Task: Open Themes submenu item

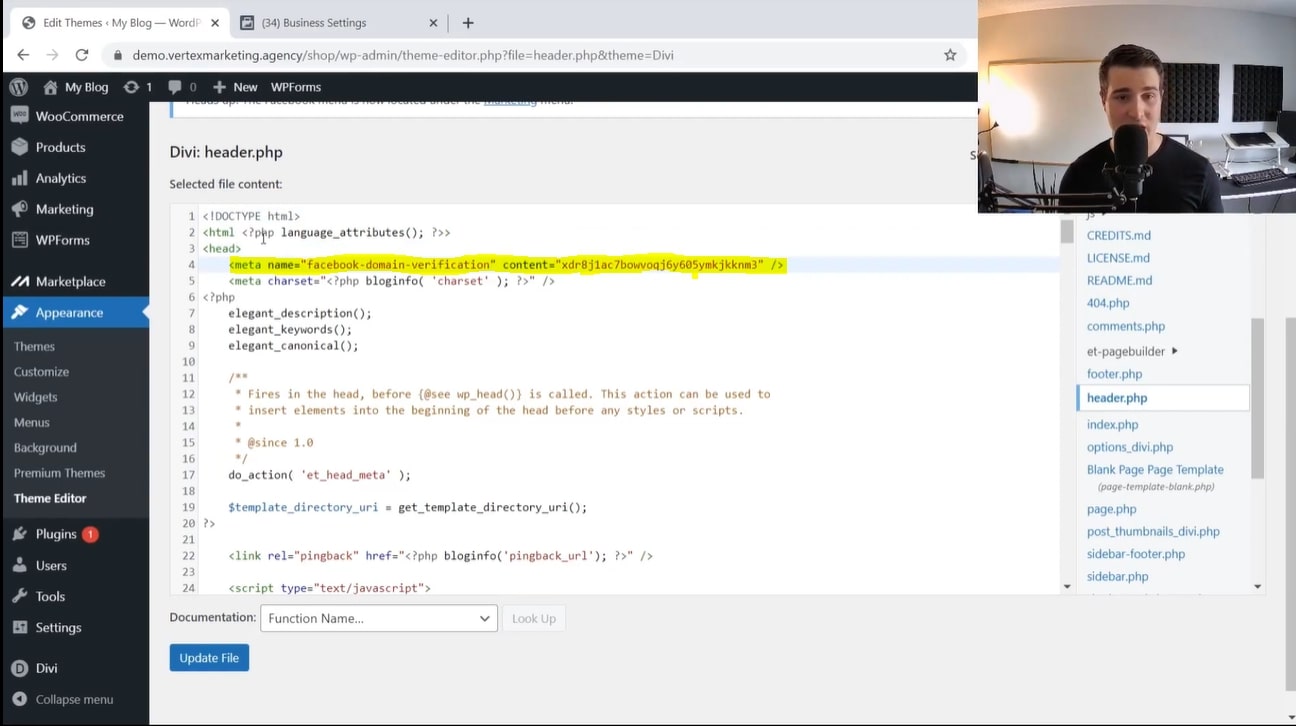Action: pyautogui.click(x=34, y=346)
